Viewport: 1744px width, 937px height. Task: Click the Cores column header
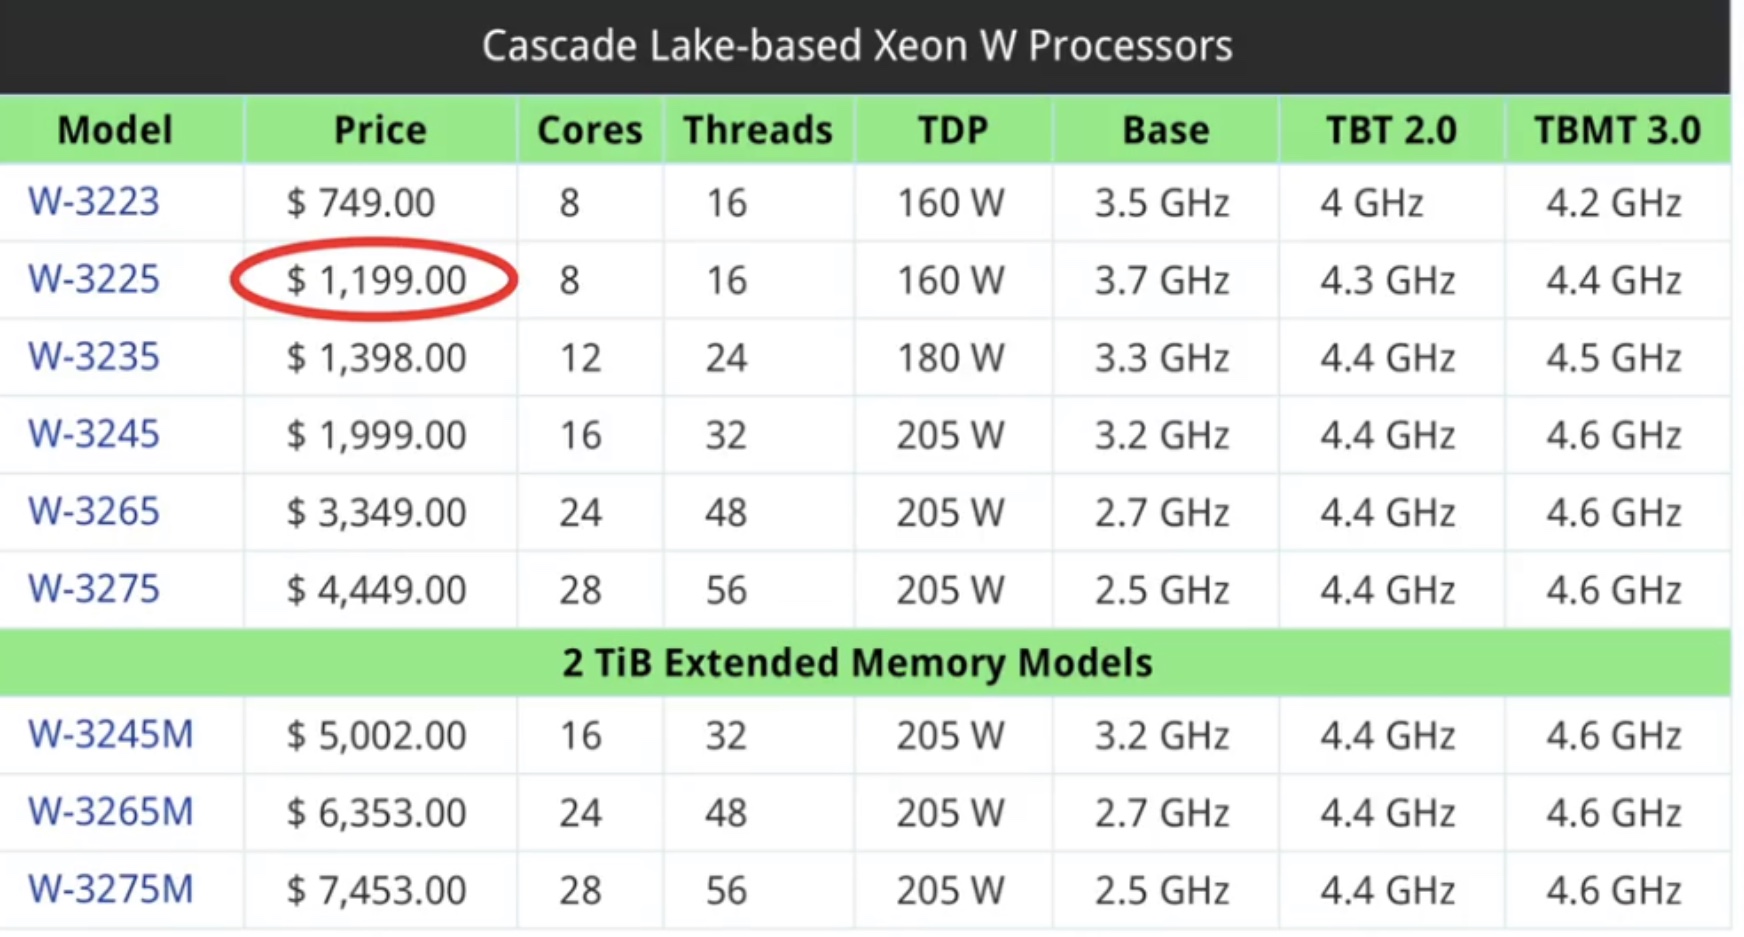tap(590, 130)
